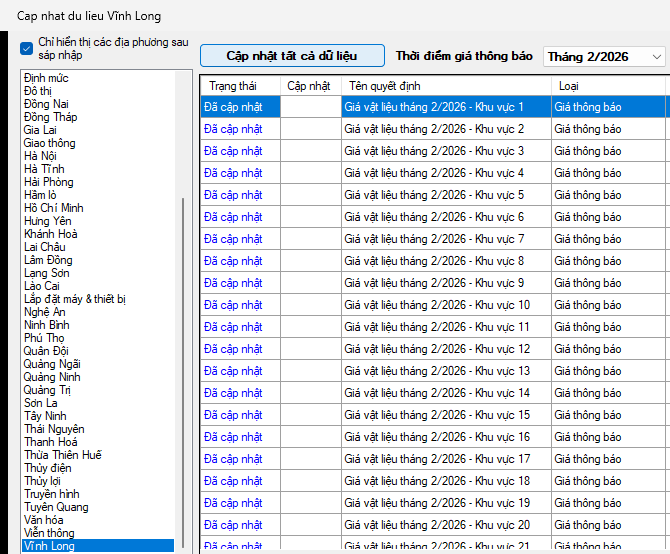This screenshot has height=554, width=670.
Task: Select 'Hà Nội' in the locality list
Action: (41, 156)
